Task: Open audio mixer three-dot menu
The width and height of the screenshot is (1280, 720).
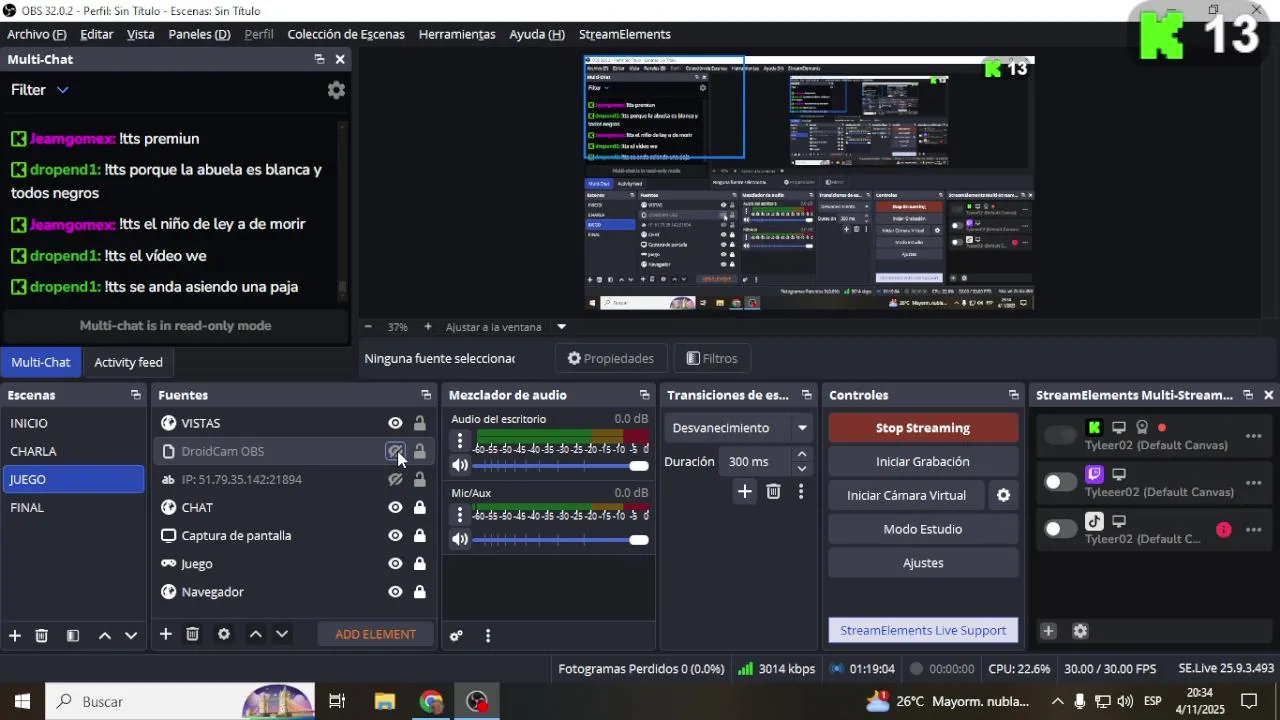Action: pos(488,635)
